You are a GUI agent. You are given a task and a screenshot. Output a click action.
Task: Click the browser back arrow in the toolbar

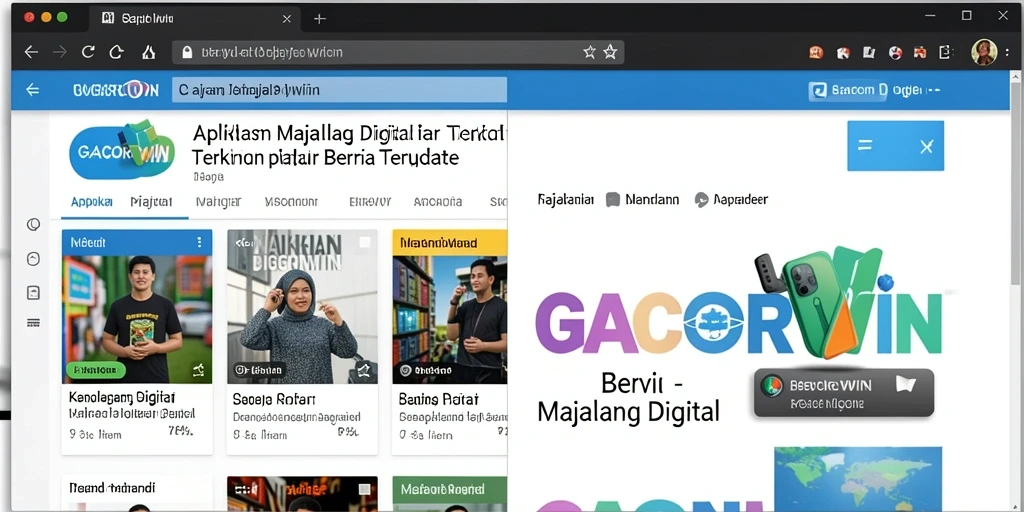coord(31,52)
